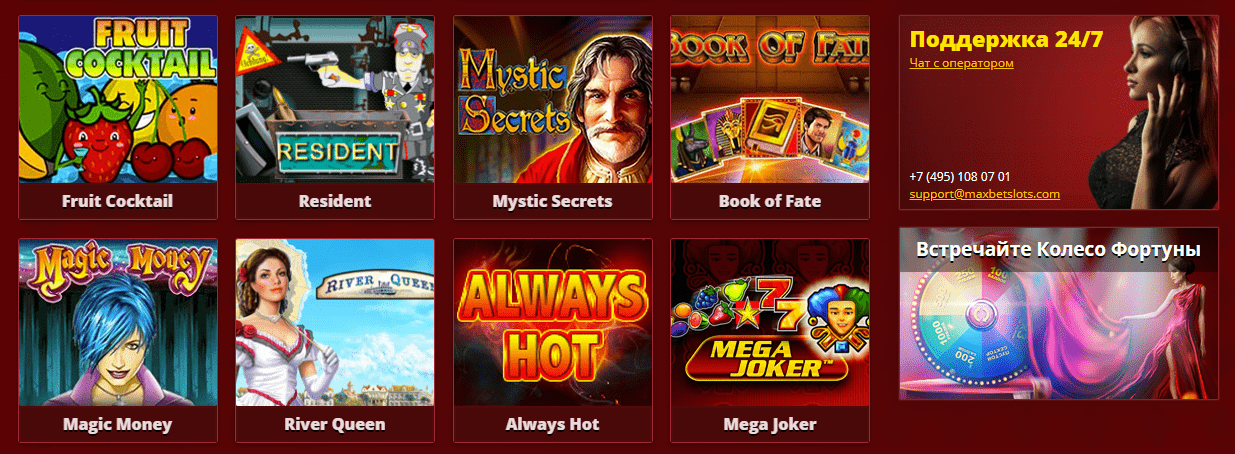
Task: Open the Fruit Cocktail game thumbnail
Action: click(x=117, y=99)
